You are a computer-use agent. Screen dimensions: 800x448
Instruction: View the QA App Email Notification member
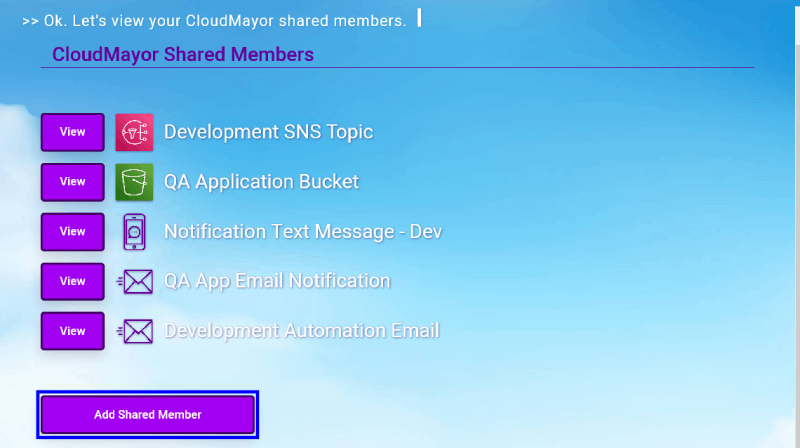pyautogui.click(x=72, y=282)
